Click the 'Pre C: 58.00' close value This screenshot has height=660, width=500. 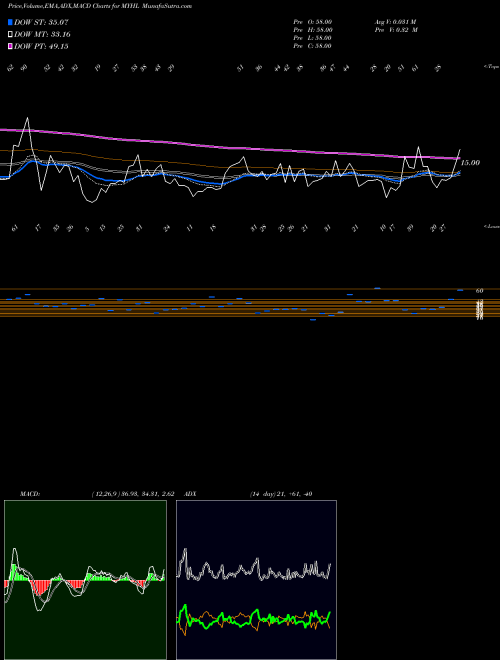pos(313,46)
